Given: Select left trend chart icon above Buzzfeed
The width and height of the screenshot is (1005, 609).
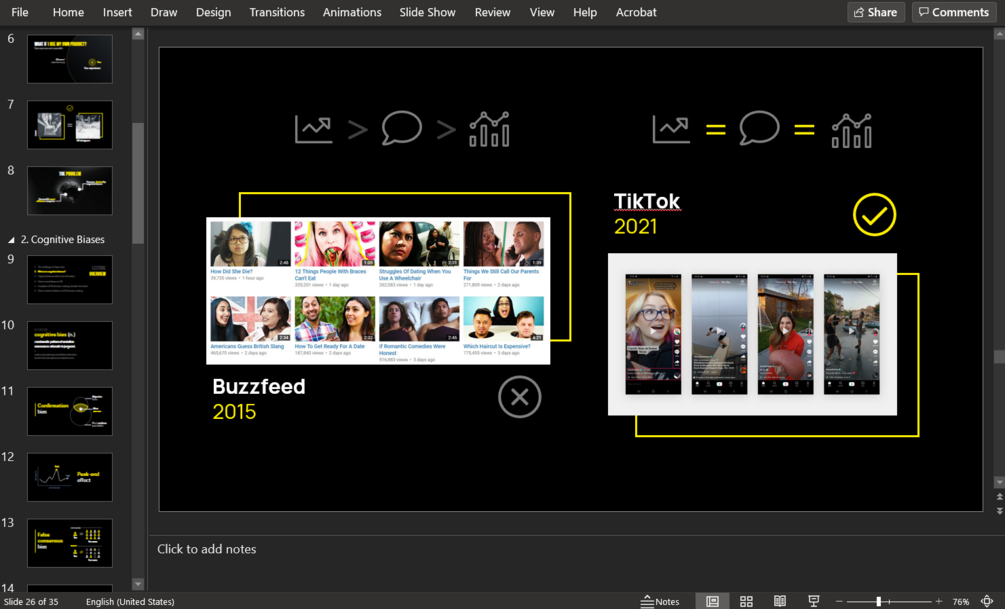Looking at the screenshot, I should tap(313, 129).
